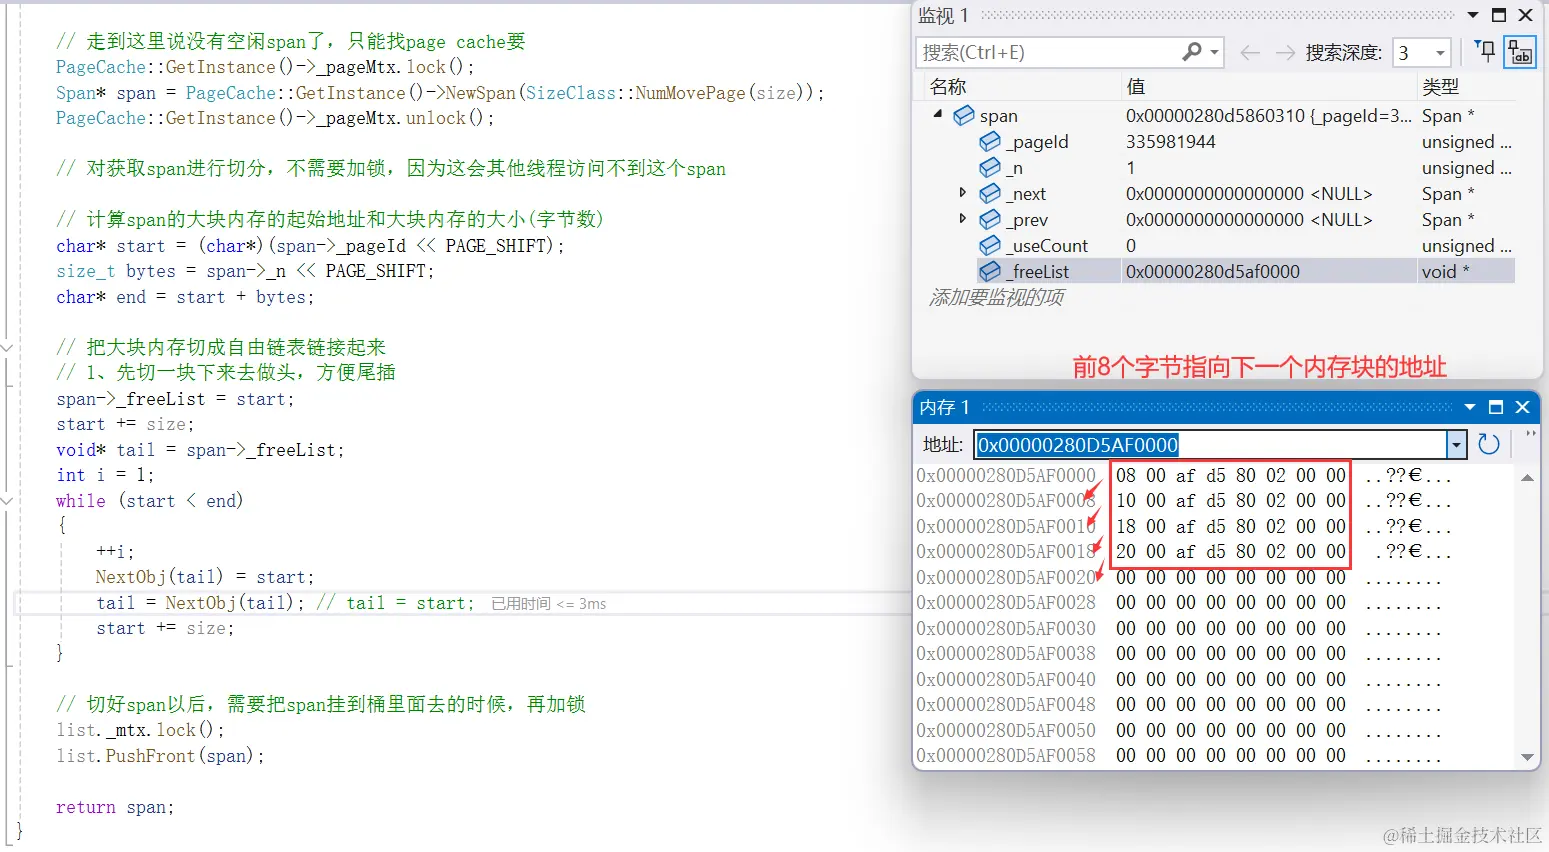Click the 已用时间 <= 3ms PerfTip link

[x=548, y=603]
